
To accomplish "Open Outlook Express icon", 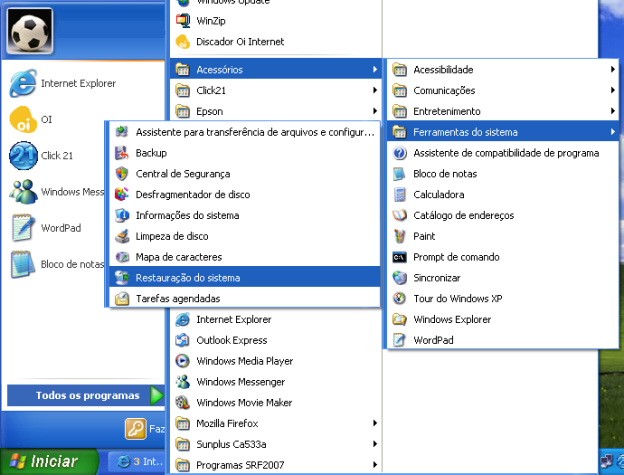I will tap(183, 340).
